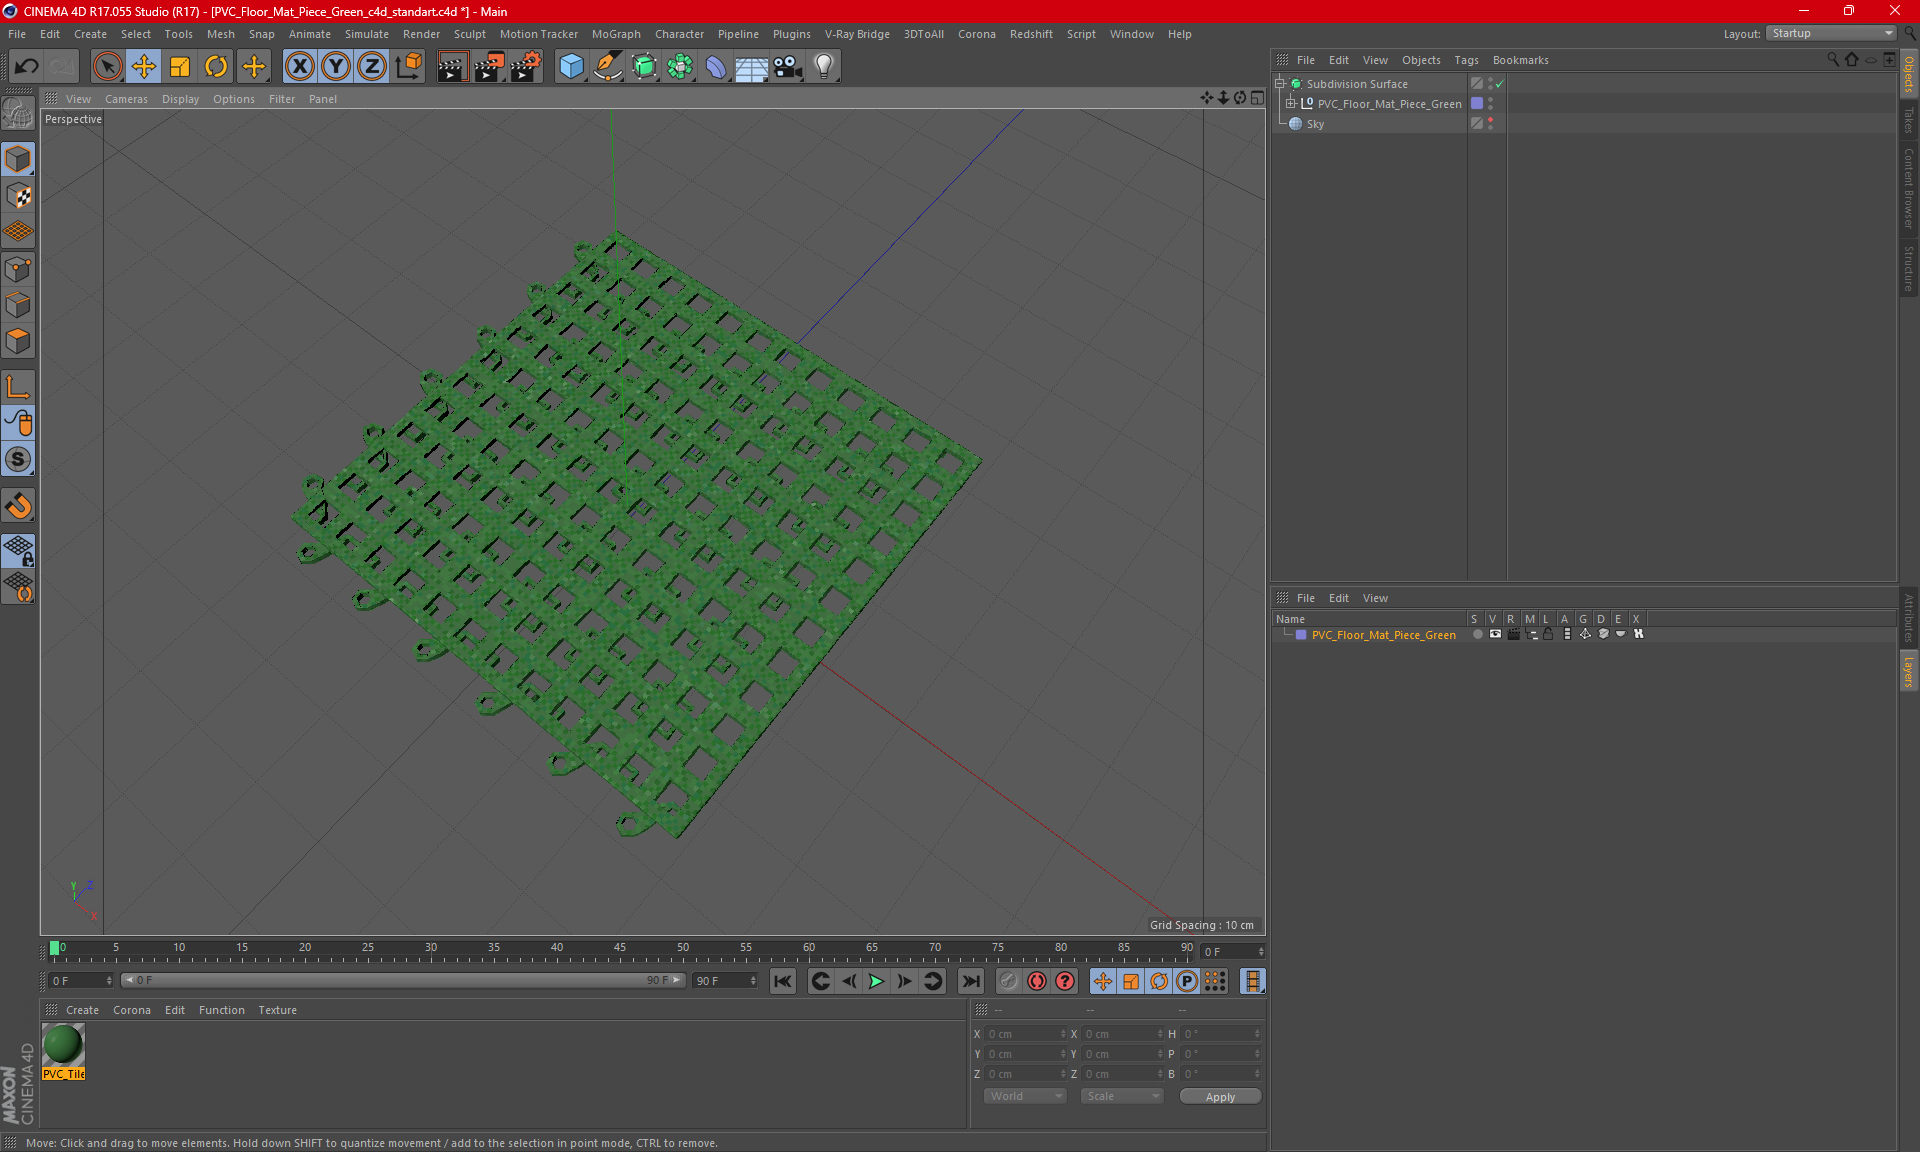
Task: Click Render View clapperboard icon
Action: pos(452,67)
